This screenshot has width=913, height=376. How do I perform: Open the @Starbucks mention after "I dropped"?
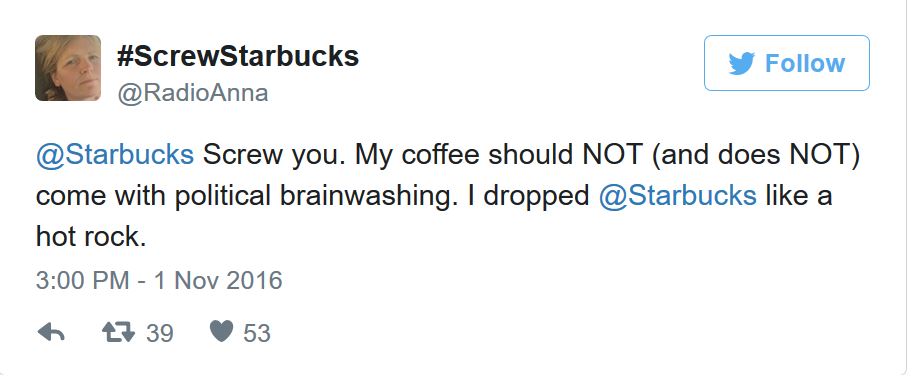tap(678, 196)
